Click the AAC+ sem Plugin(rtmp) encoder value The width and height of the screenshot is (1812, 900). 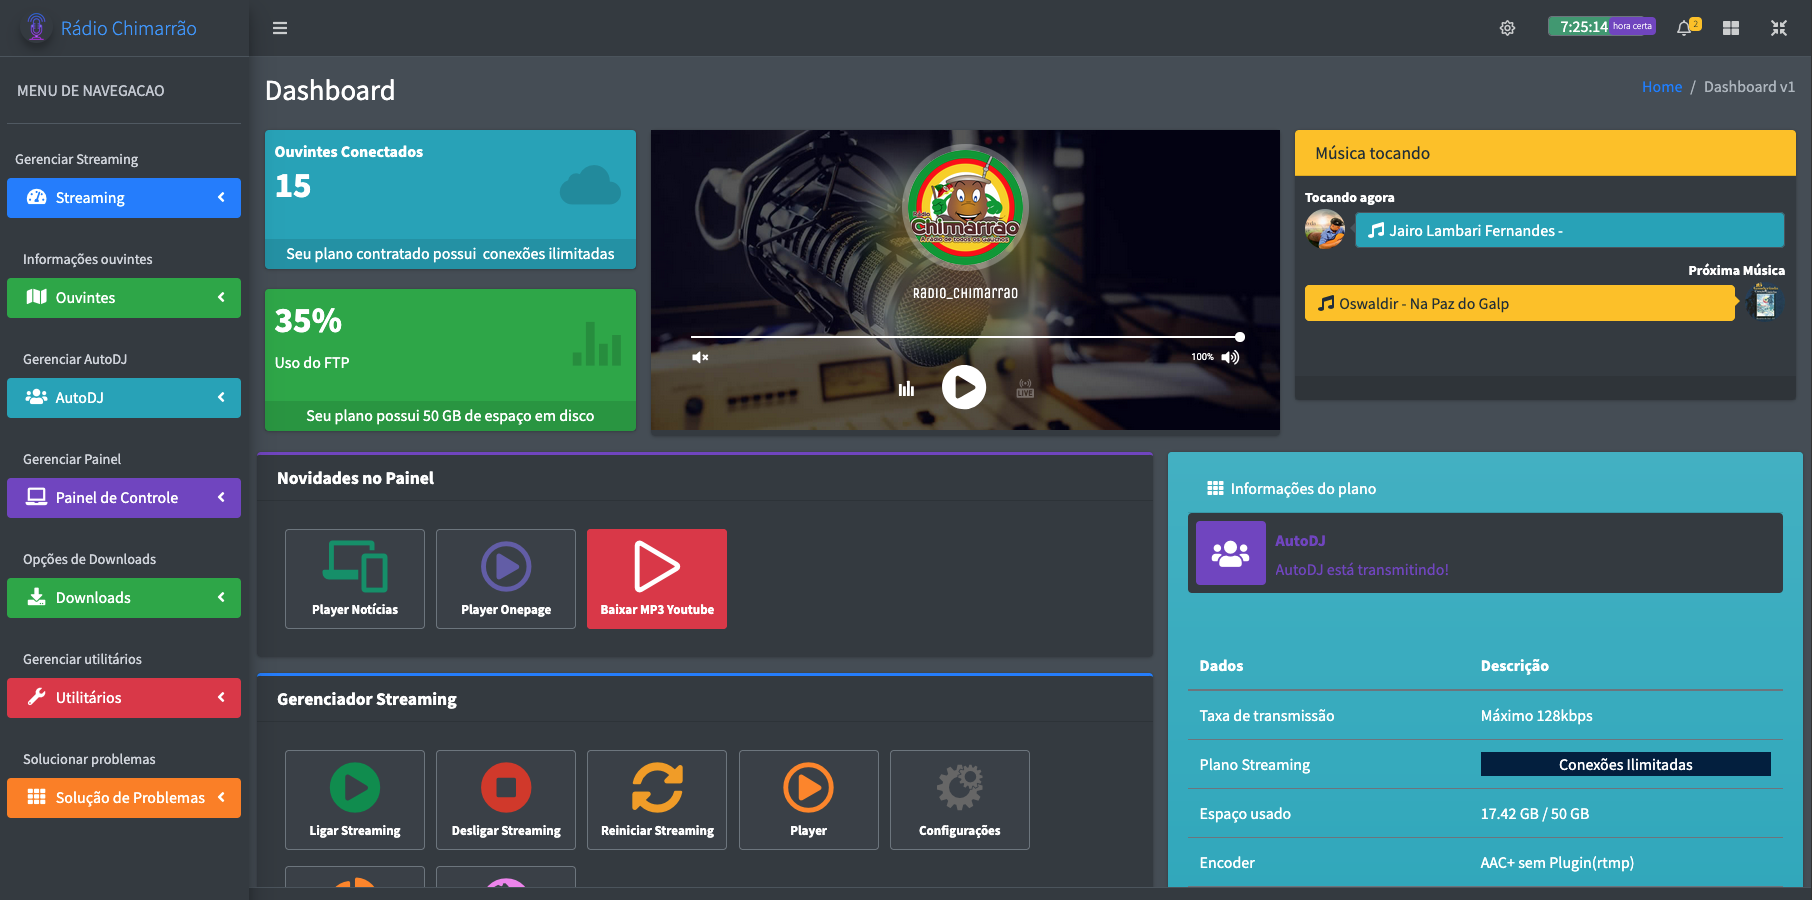coord(1557,863)
